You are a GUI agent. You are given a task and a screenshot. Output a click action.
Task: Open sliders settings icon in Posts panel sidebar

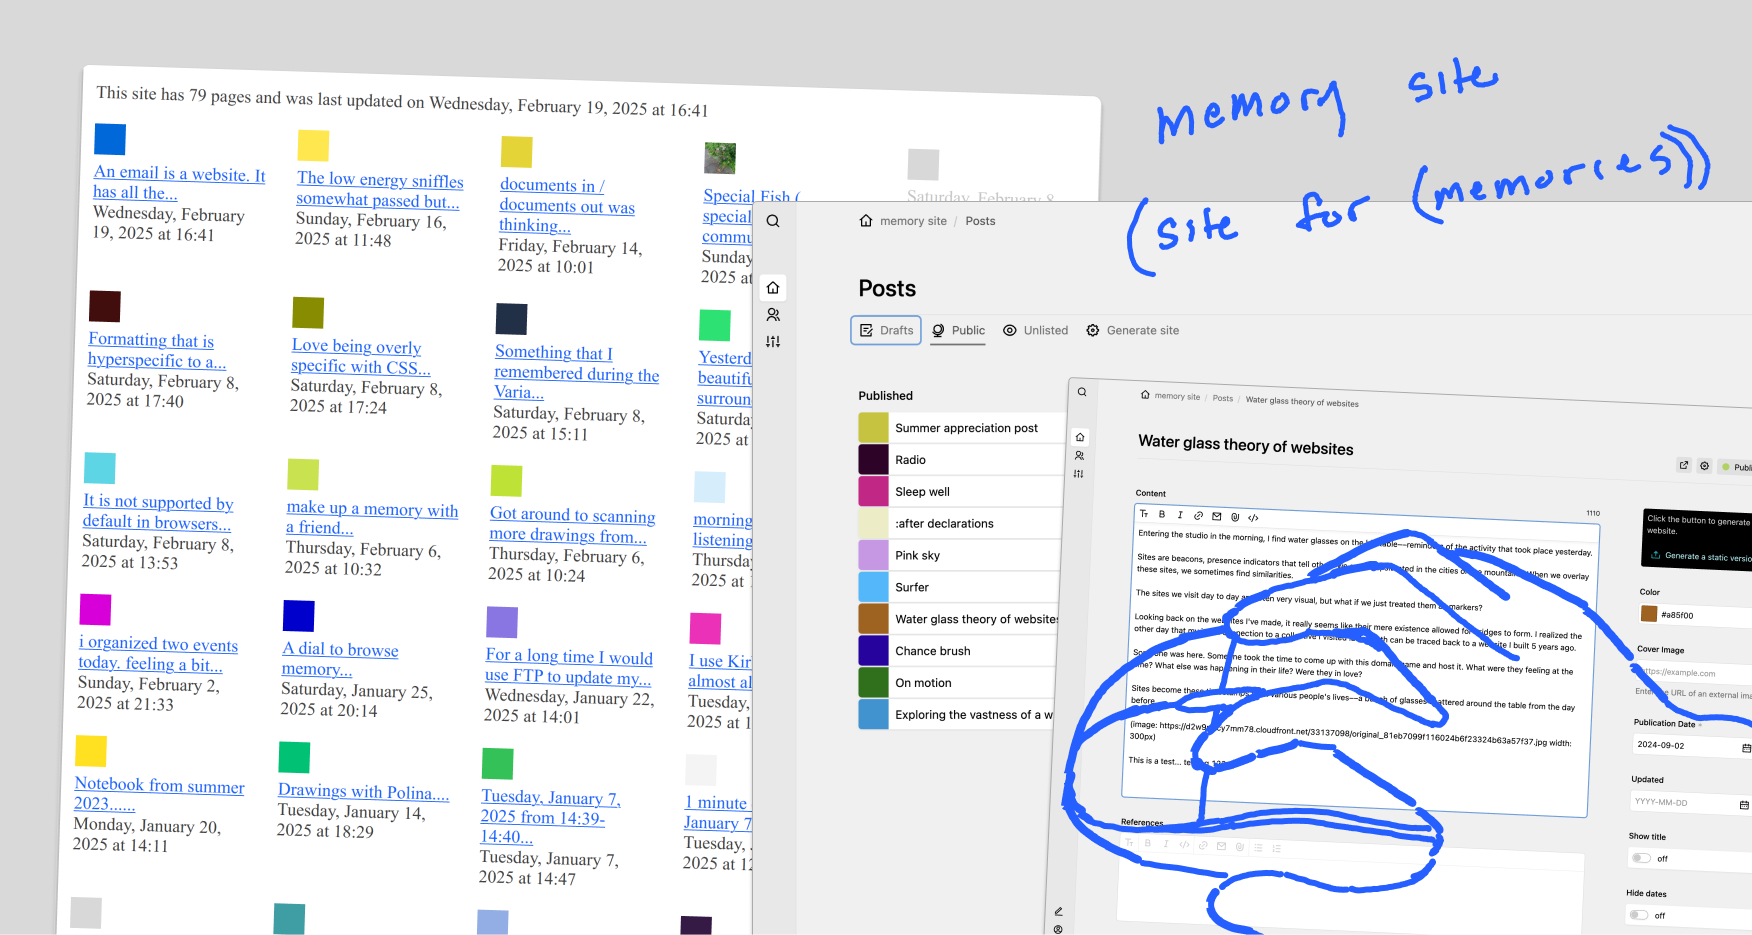tap(773, 341)
